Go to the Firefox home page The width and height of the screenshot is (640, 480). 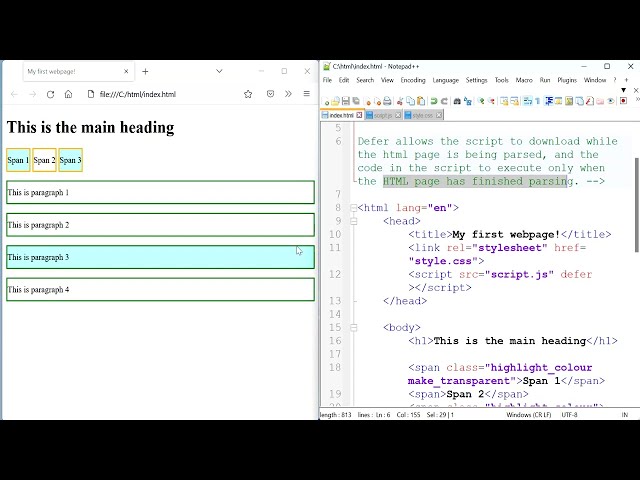[68, 94]
